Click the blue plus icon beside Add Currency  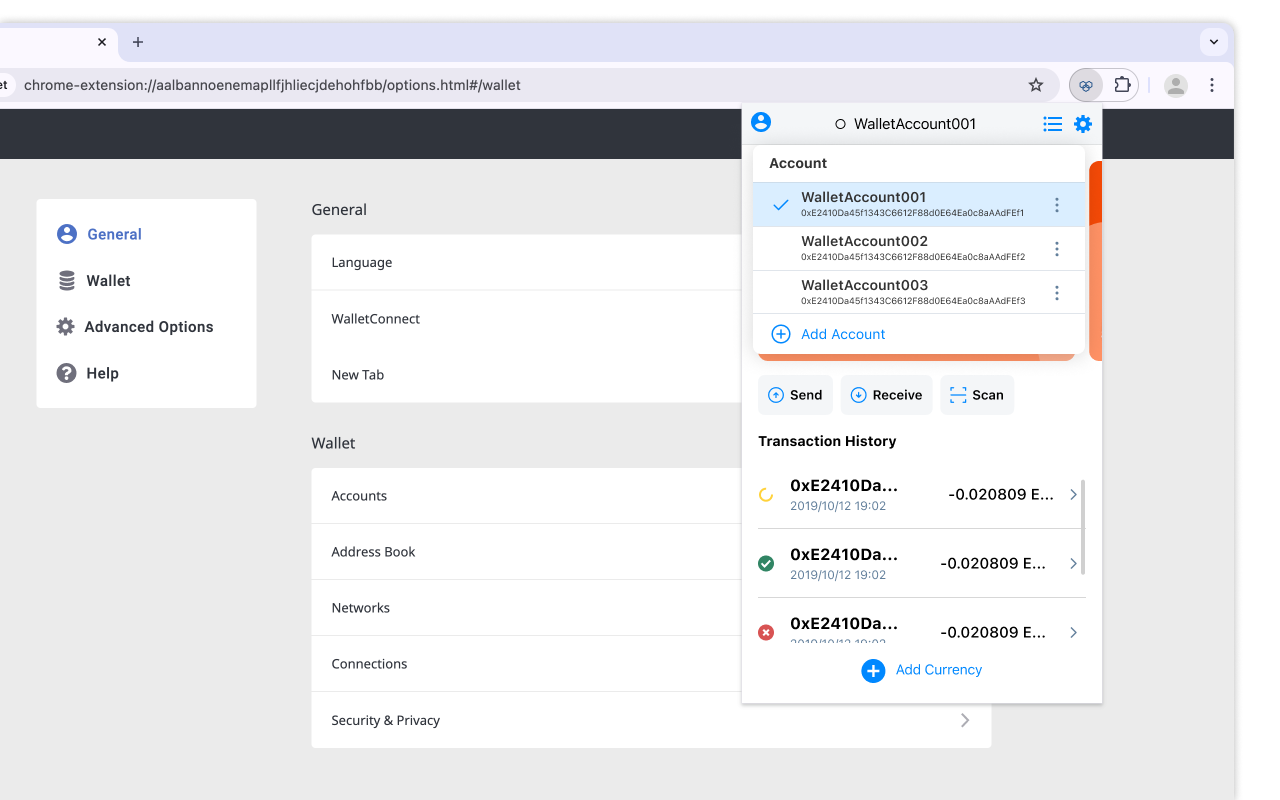[x=873, y=670]
